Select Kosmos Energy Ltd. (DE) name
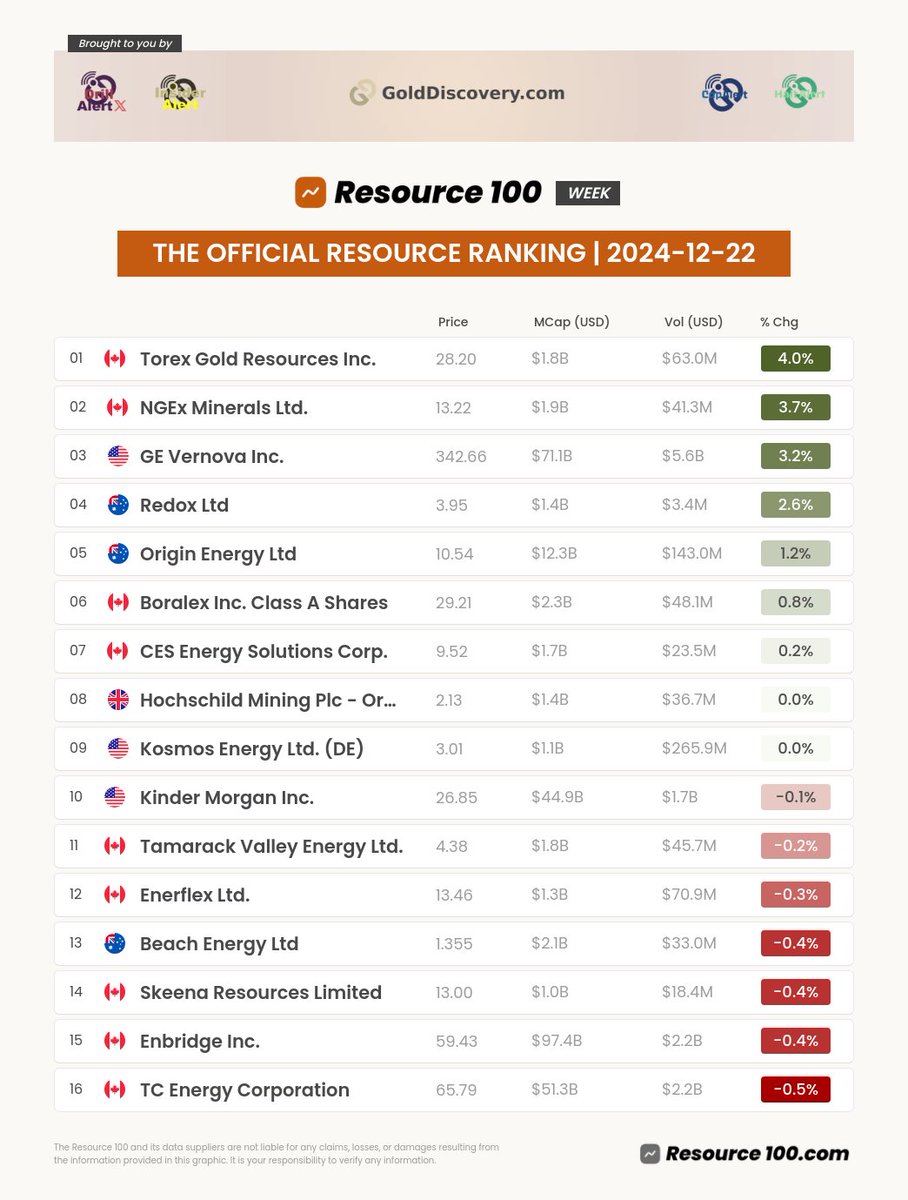The width and height of the screenshot is (908, 1200). 252,748
